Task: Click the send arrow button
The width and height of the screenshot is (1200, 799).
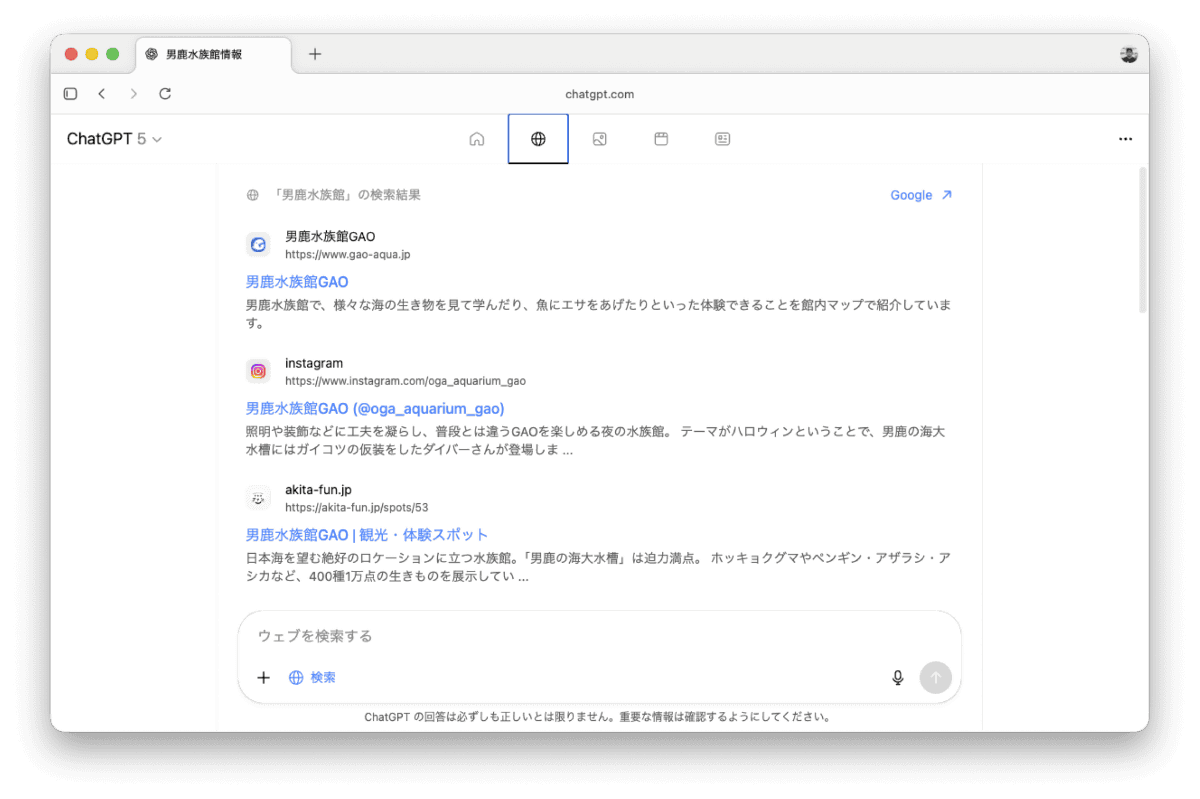Action: (x=936, y=677)
